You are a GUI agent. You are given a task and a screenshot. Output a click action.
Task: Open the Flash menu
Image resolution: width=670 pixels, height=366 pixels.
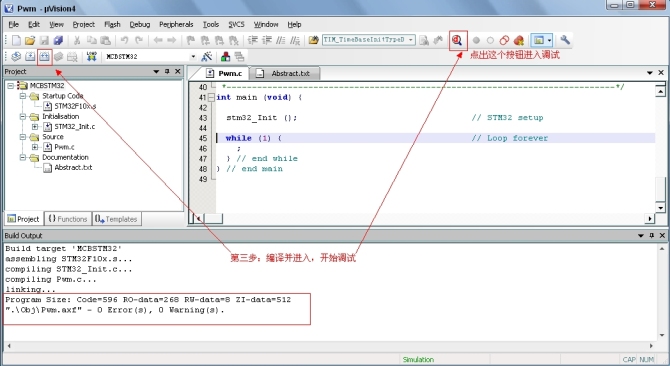click(x=112, y=24)
